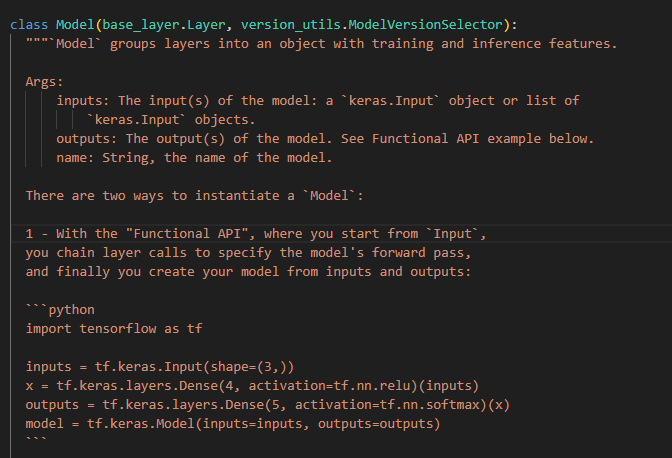Click 'ModelVersionSelector' in the class bases
The width and height of the screenshot is (672, 458).
tap(425, 24)
